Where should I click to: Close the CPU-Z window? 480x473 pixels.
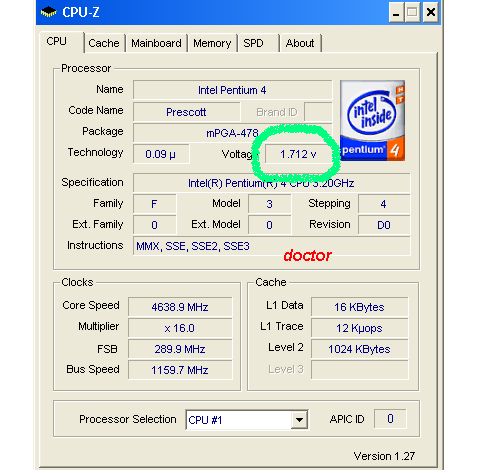click(431, 13)
